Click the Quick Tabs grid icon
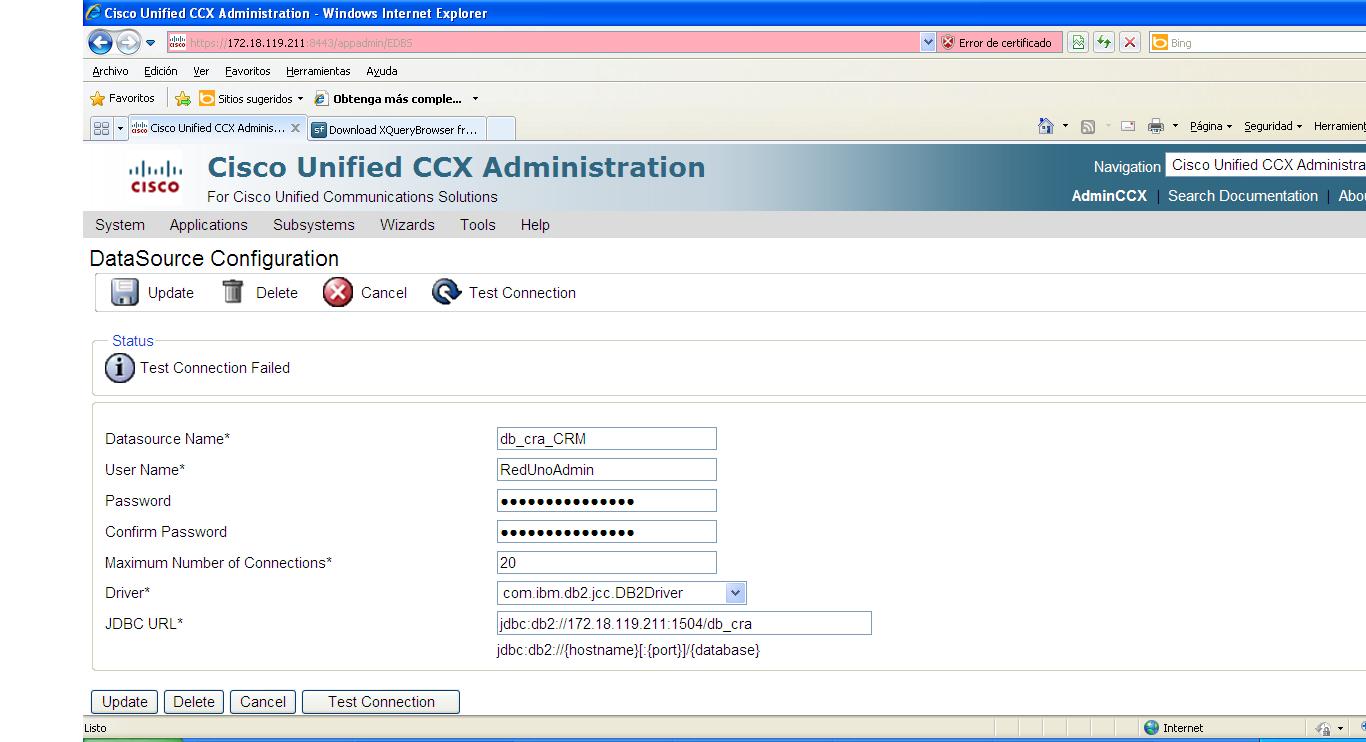1366x742 pixels. click(x=101, y=128)
